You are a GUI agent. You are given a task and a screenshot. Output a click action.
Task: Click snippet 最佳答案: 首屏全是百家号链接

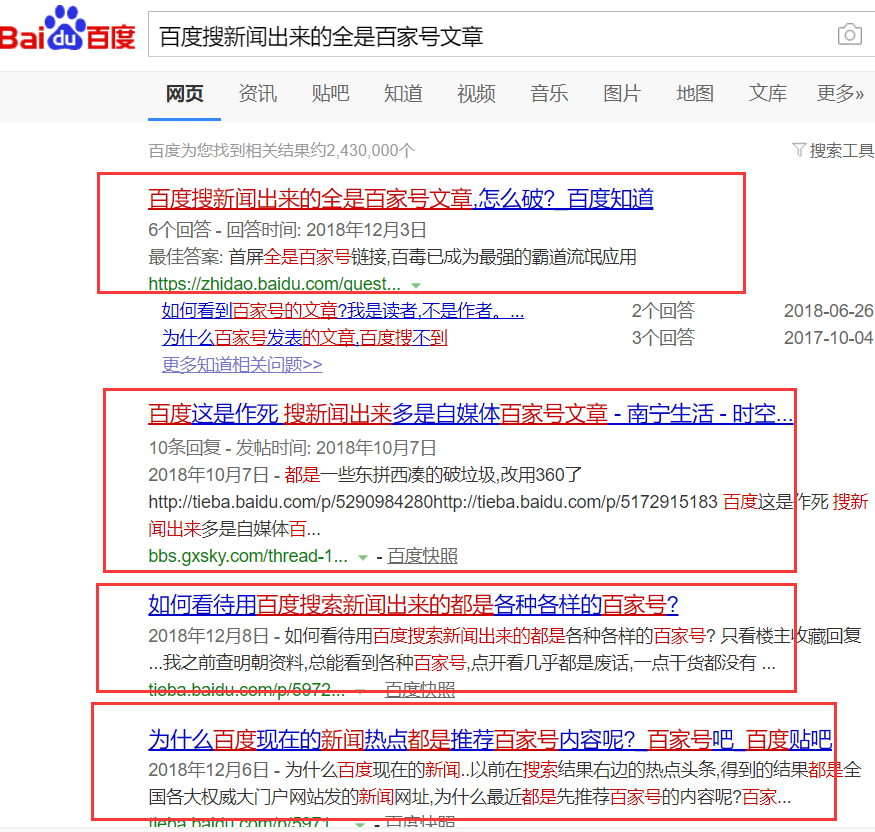[392, 257]
